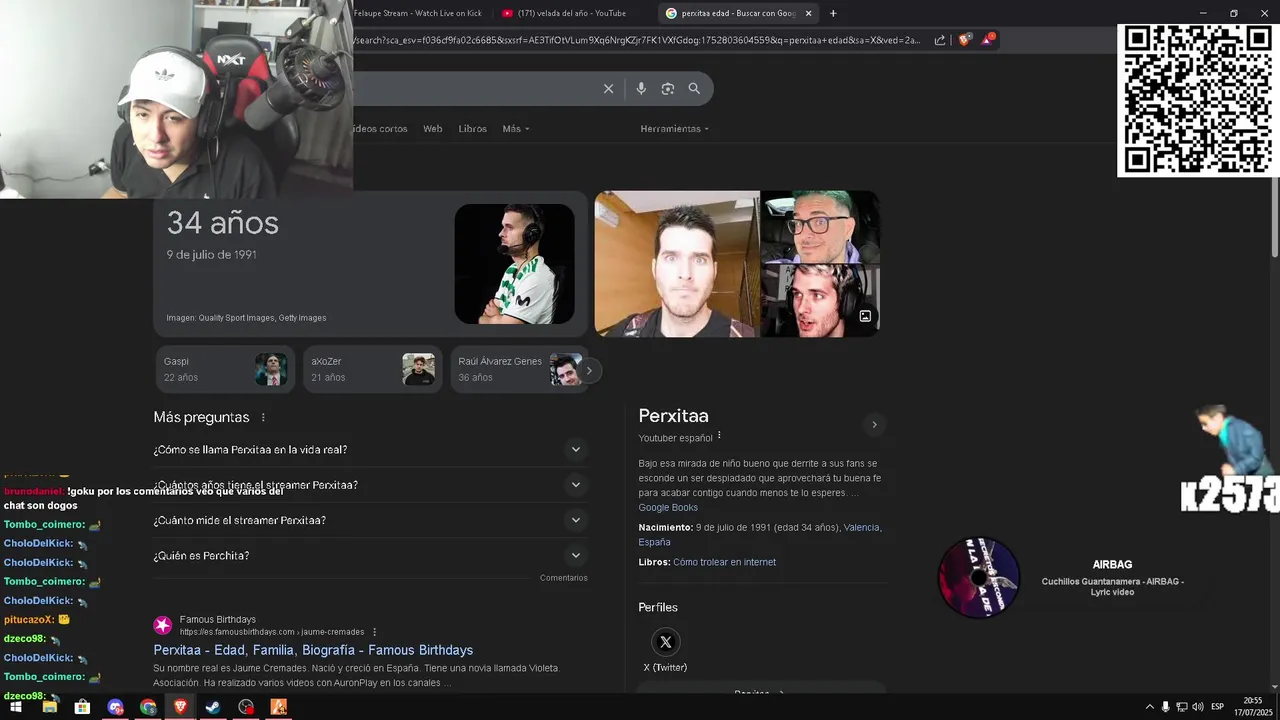Switch to the Felaupe Stream Kick tab

point(418,13)
